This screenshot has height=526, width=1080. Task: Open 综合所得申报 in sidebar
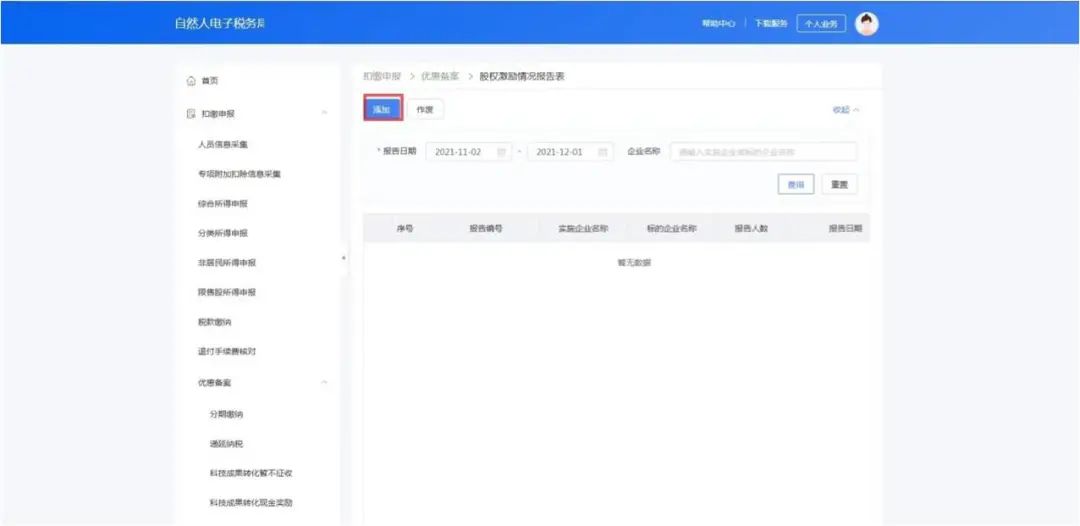[222, 204]
